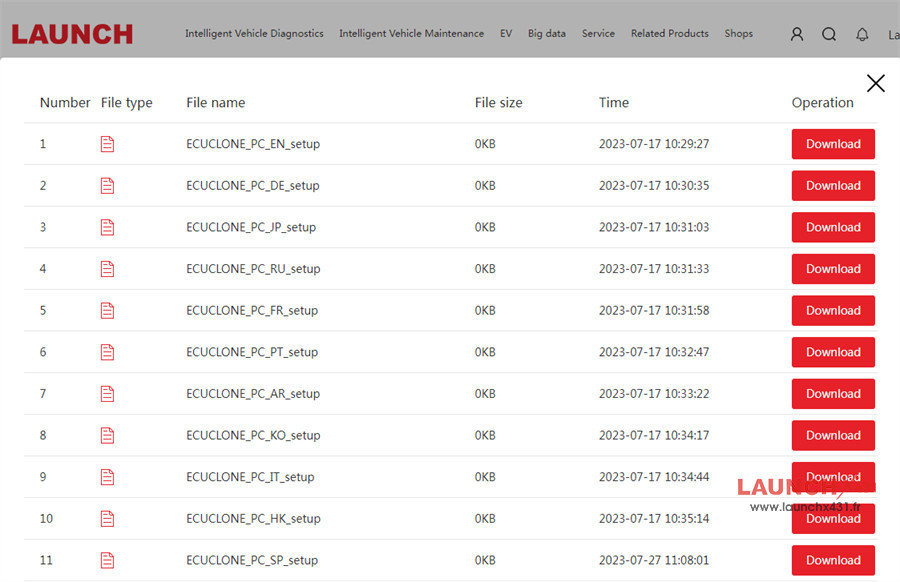This screenshot has height=582, width=900.
Task: Select file name ECUCLONE_PC_SP_setup
Action: 252,560
